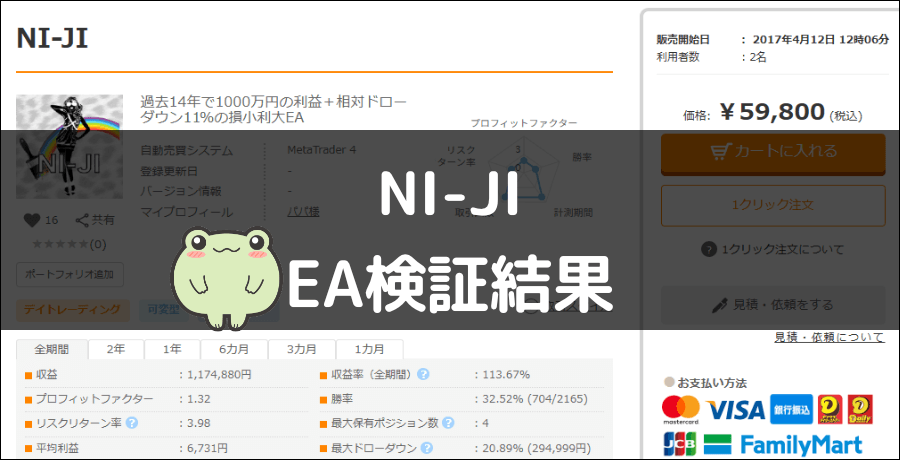Viewport: 900px width, 460px height.
Task: Click the NI-JI product thumbnail image
Action: click(x=69, y=145)
